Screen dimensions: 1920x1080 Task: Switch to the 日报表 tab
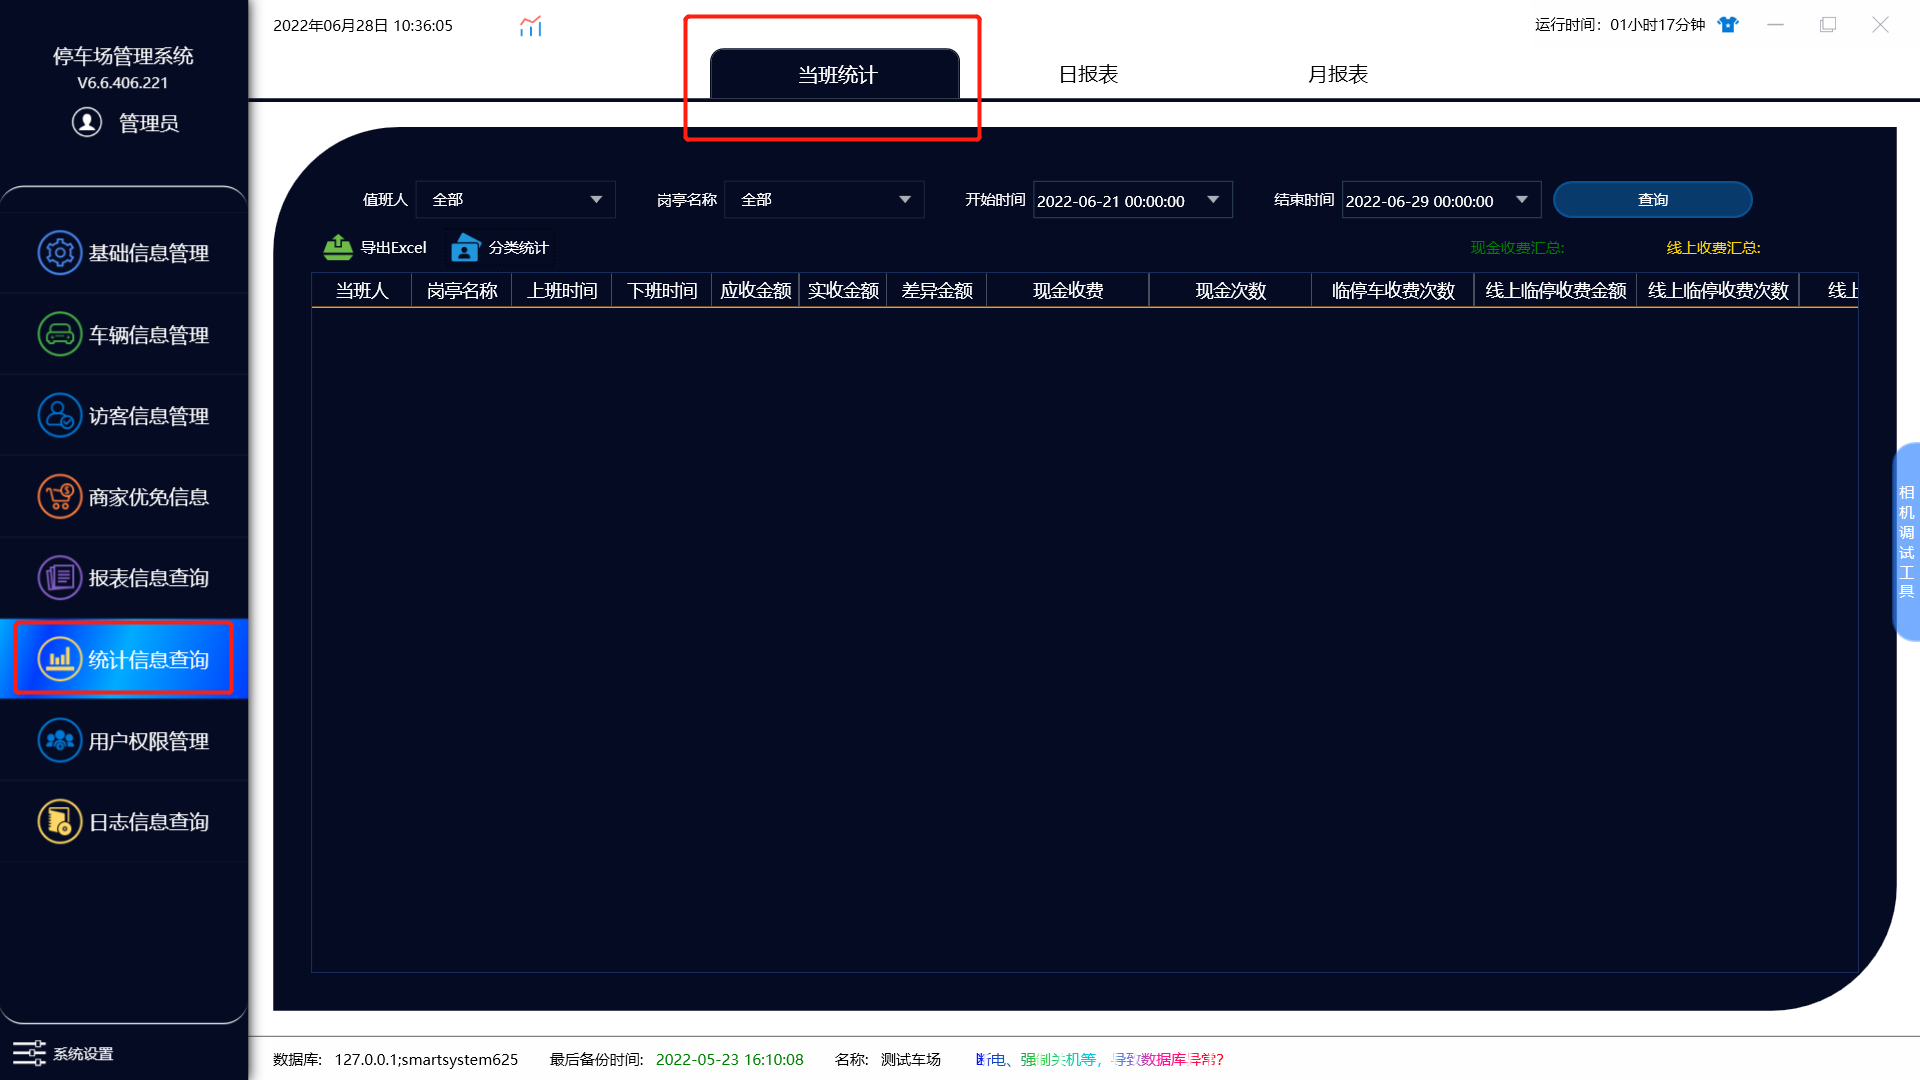(1088, 74)
